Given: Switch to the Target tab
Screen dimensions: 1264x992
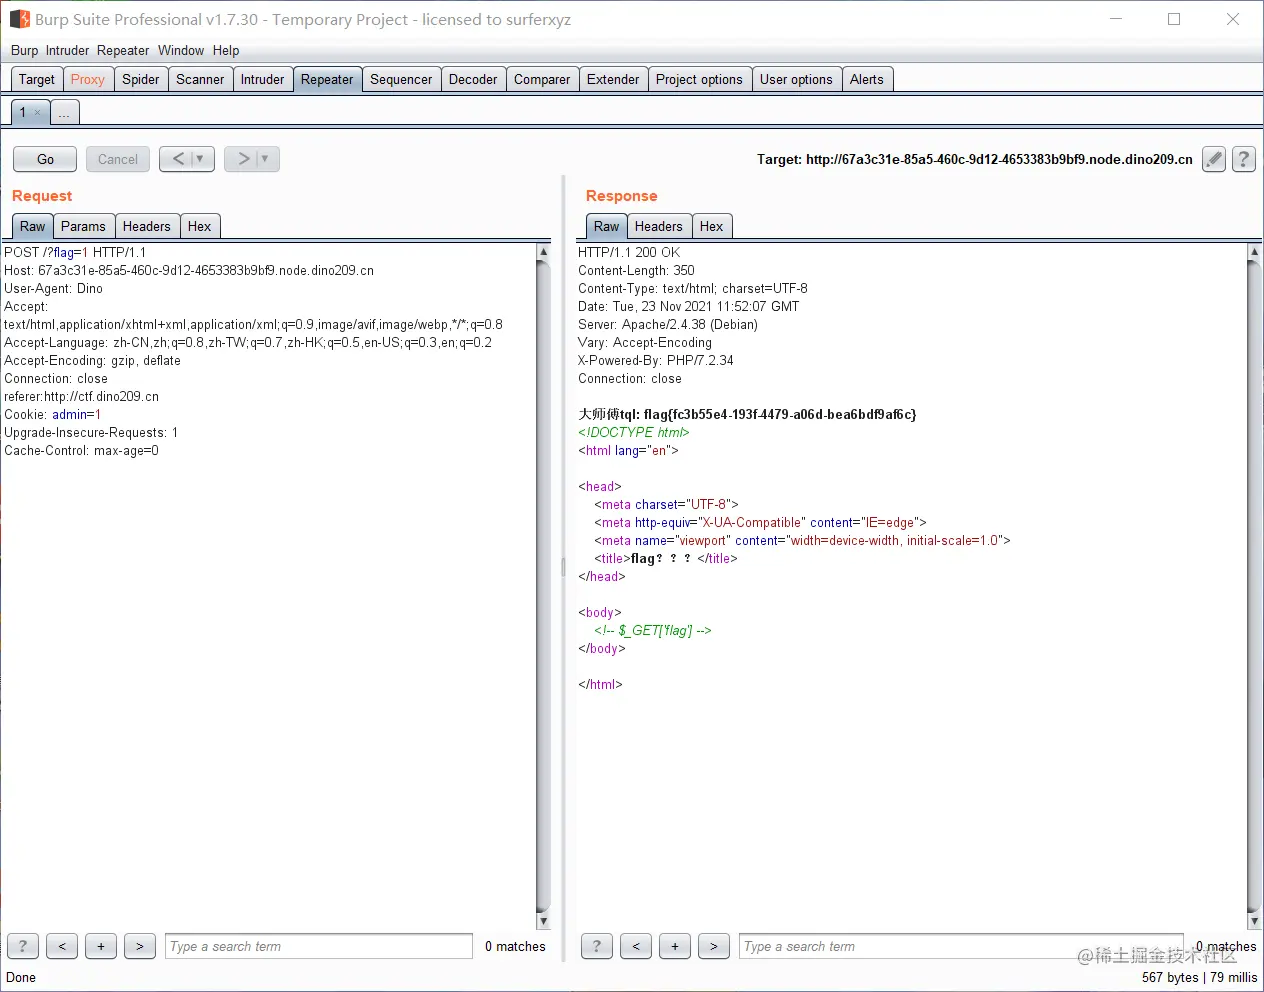Looking at the screenshot, I should pyautogui.click(x=37, y=79).
